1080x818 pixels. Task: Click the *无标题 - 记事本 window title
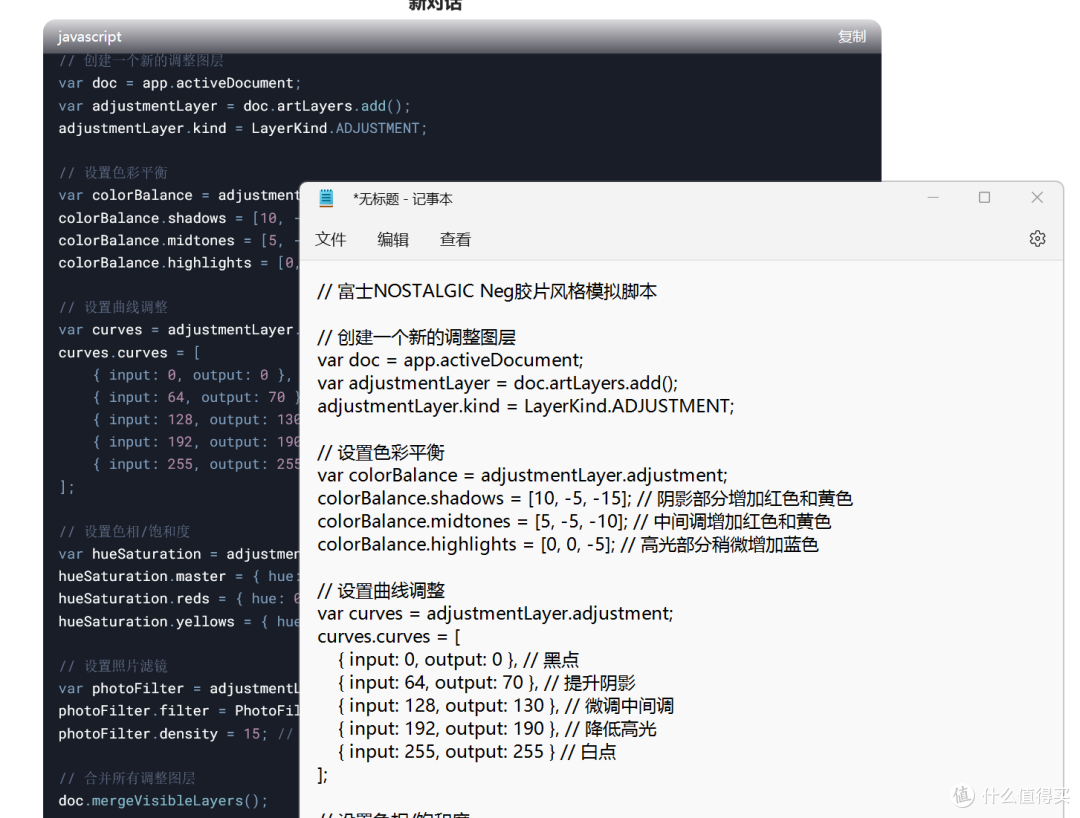402,199
